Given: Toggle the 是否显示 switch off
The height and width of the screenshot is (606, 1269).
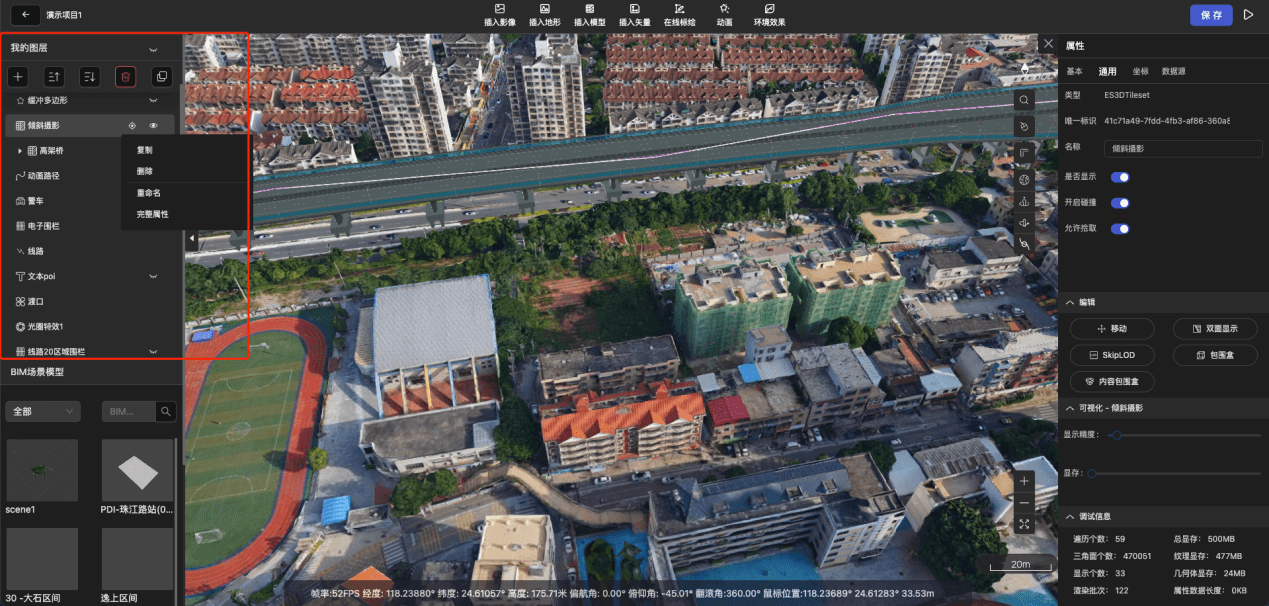Looking at the screenshot, I should click(x=1120, y=177).
